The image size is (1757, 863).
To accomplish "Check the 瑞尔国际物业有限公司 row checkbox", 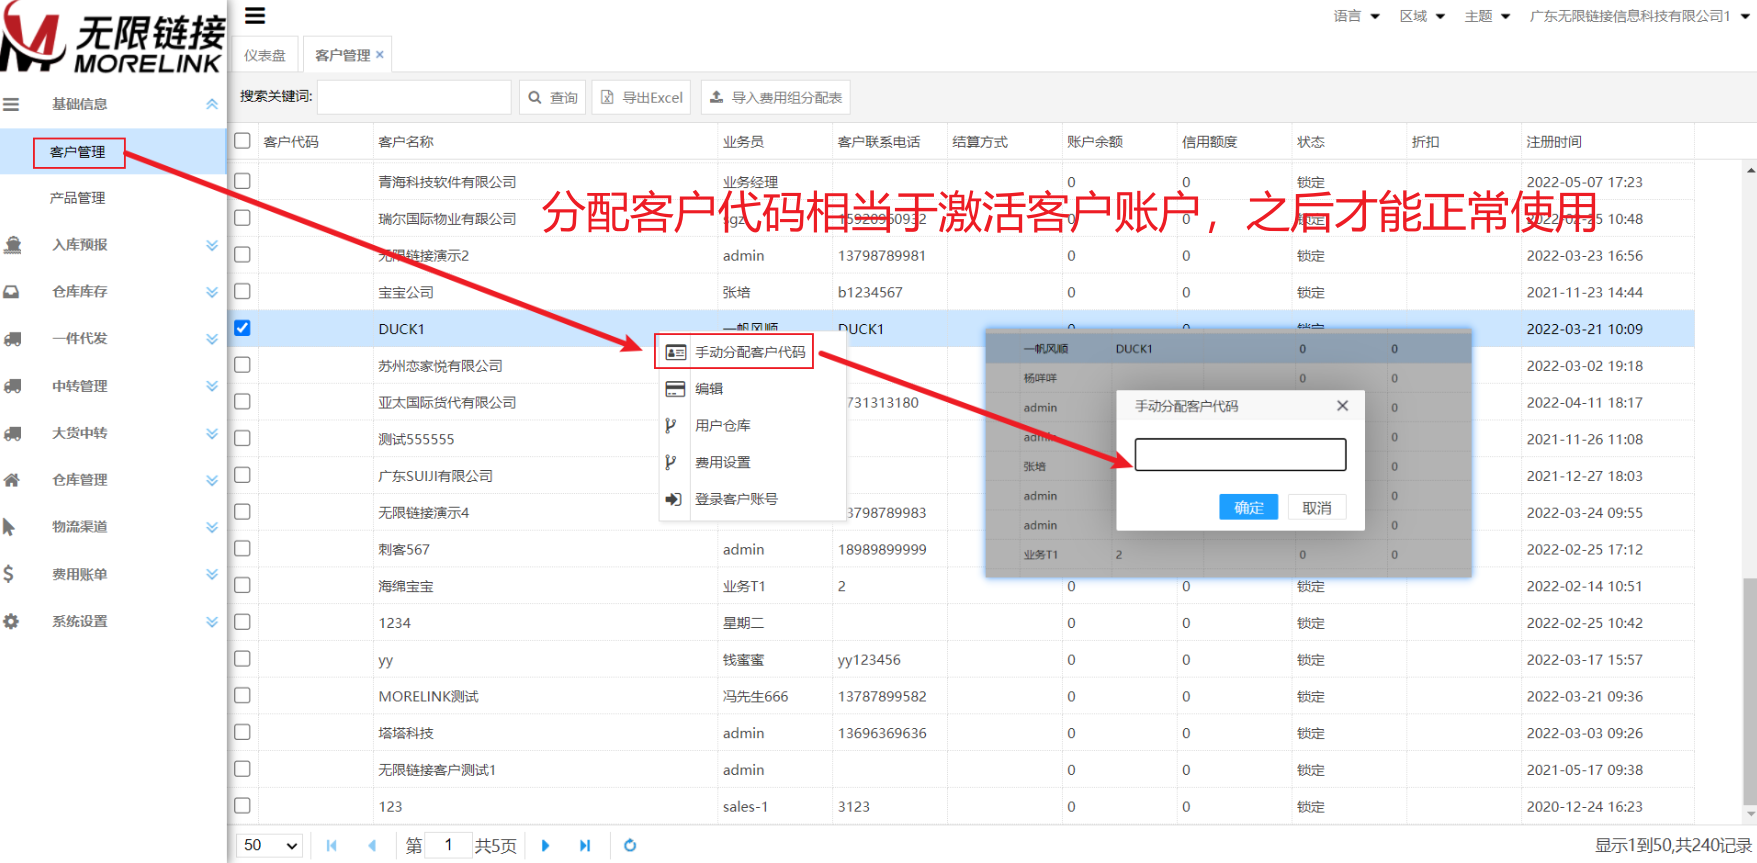I will [242, 217].
